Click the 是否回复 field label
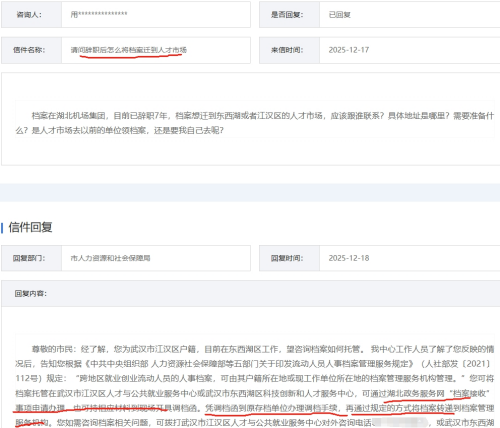 click(x=287, y=14)
